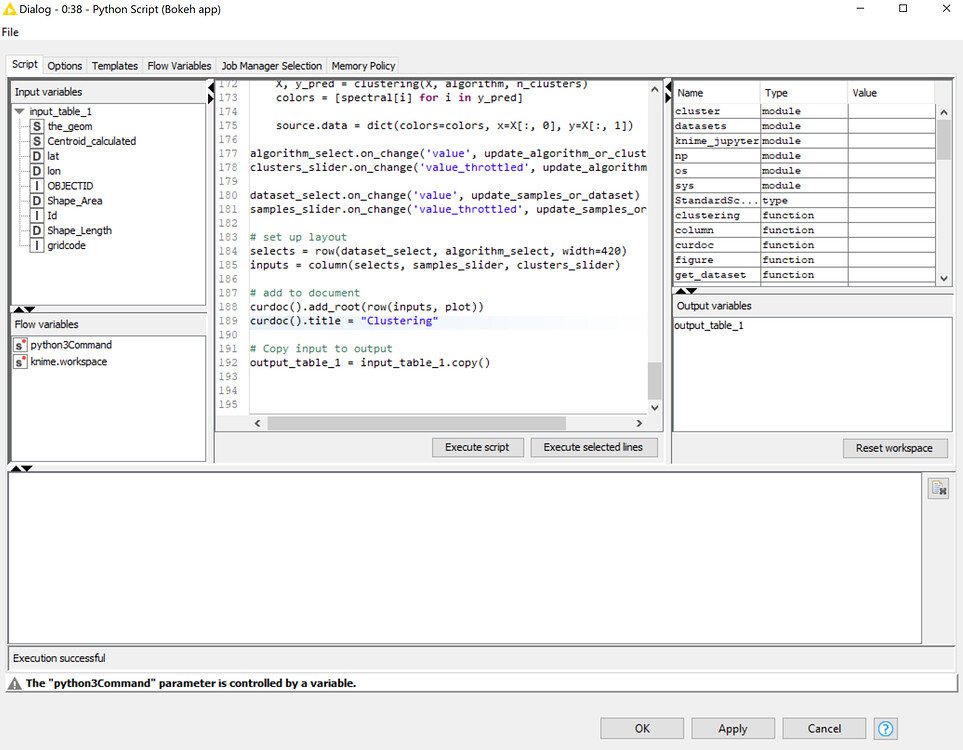Apply the dialog settings

[732, 728]
